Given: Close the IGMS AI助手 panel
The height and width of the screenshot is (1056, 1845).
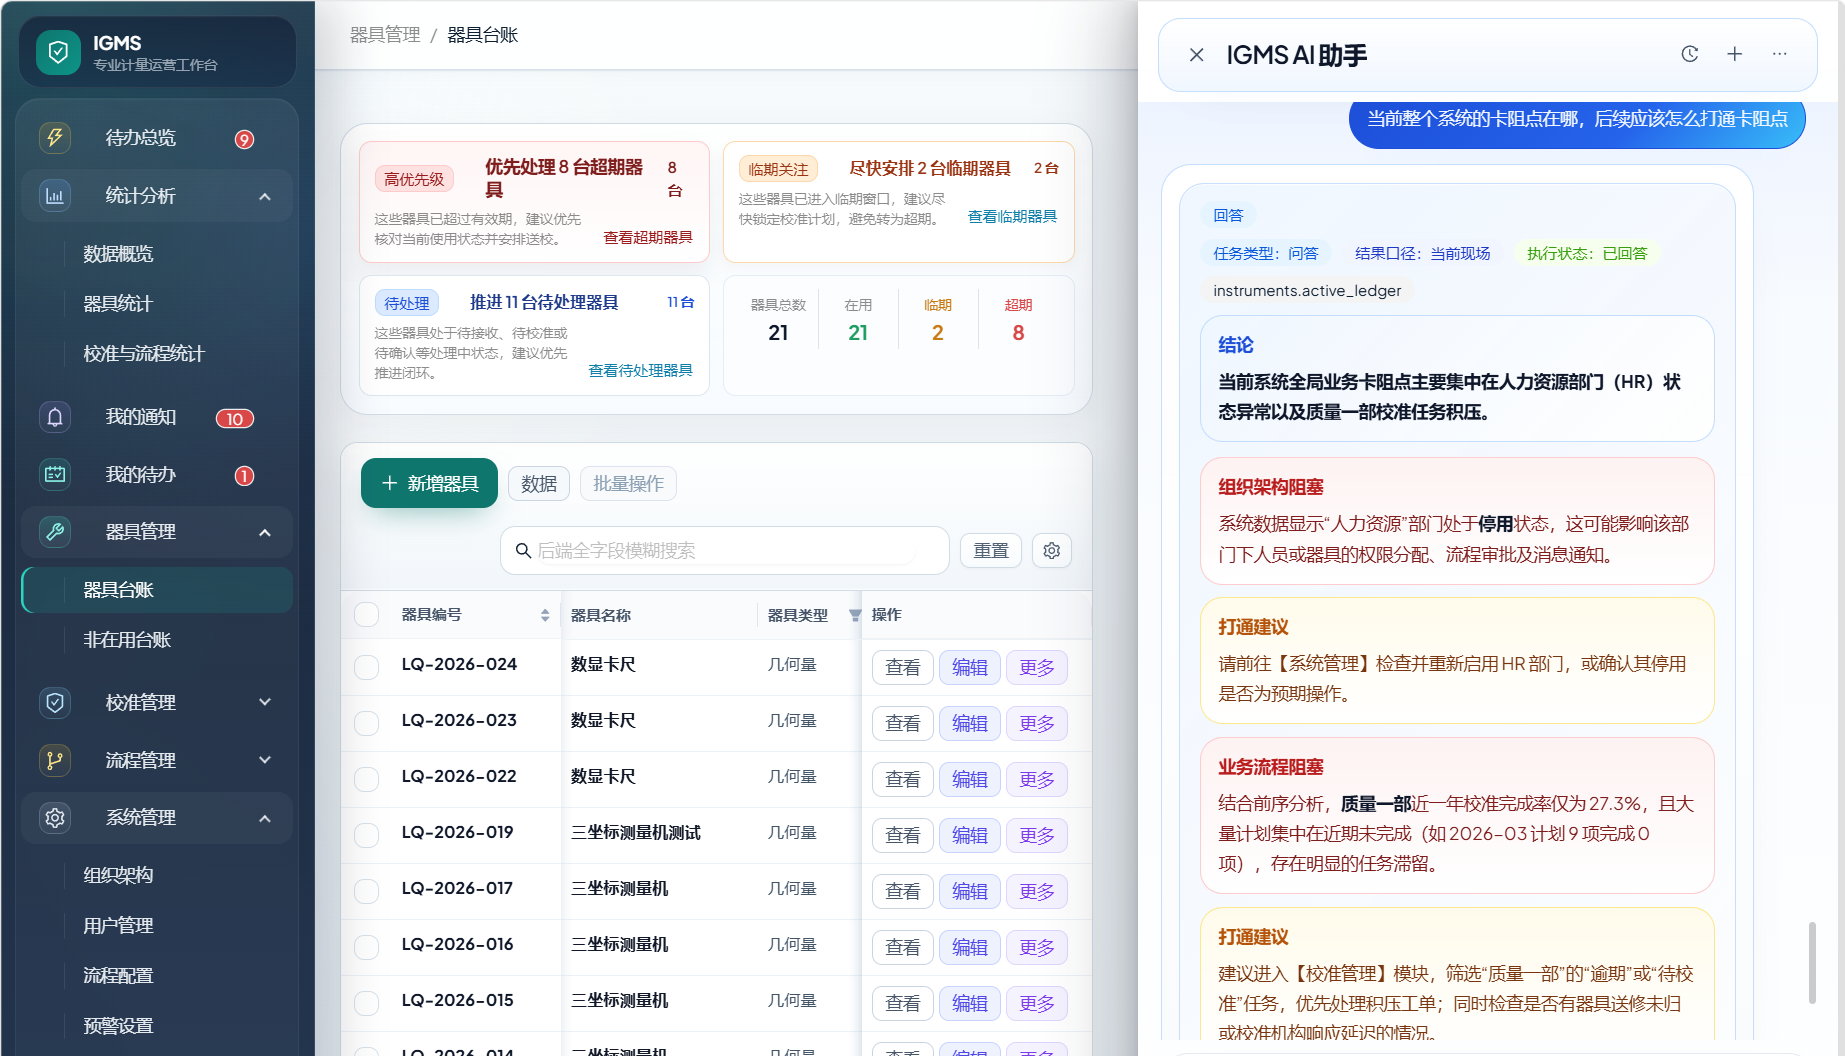Looking at the screenshot, I should pyautogui.click(x=1196, y=55).
